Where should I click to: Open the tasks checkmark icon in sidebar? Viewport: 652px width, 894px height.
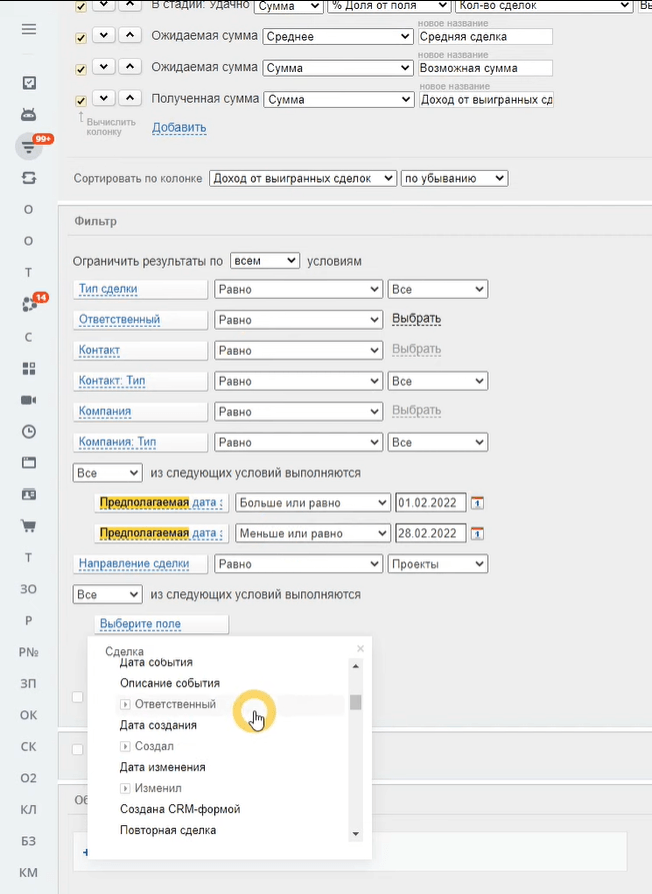[29, 83]
